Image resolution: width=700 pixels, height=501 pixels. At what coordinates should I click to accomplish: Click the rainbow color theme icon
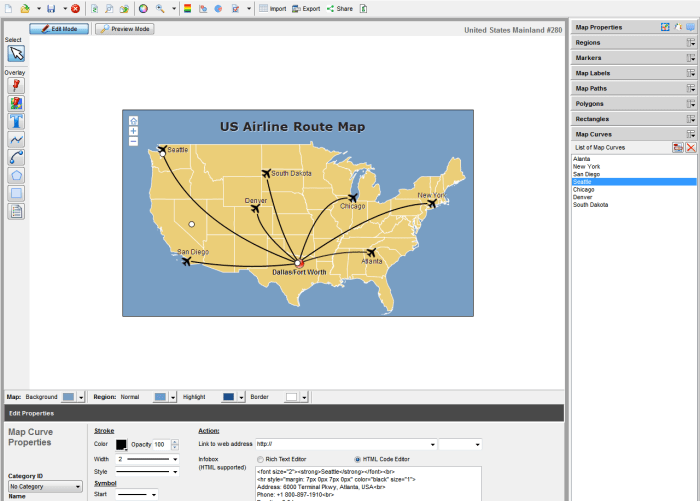pyautogui.click(x=188, y=8)
